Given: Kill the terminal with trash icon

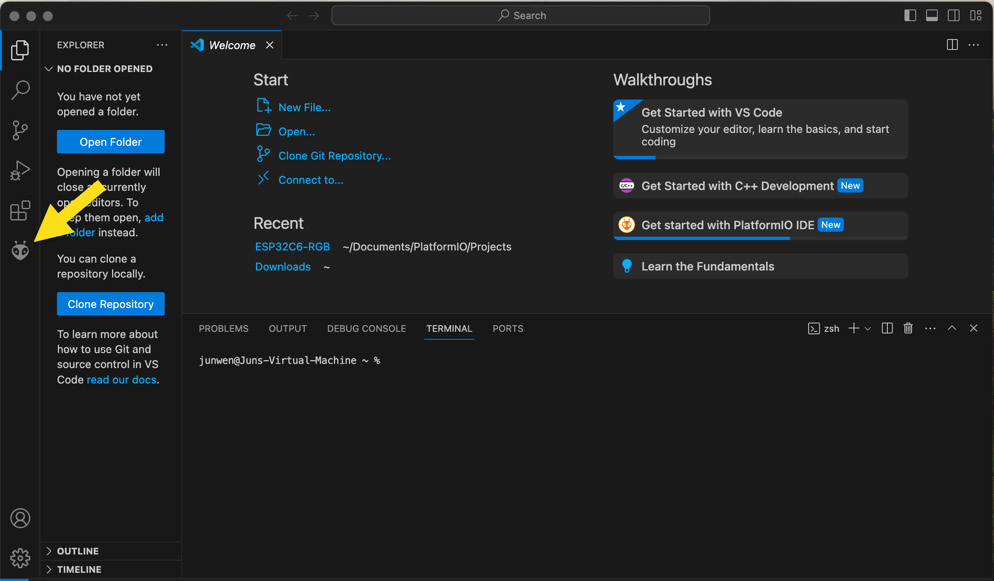Looking at the screenshot, I should [908, 328].
